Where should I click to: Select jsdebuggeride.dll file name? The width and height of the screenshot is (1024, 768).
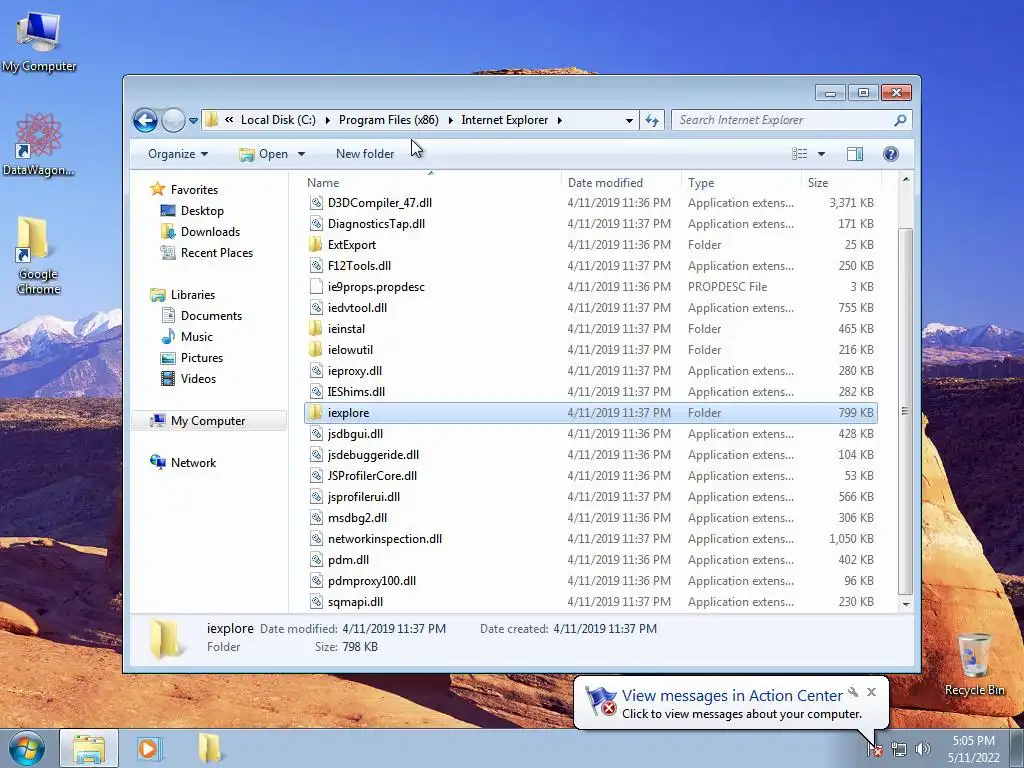374,455
